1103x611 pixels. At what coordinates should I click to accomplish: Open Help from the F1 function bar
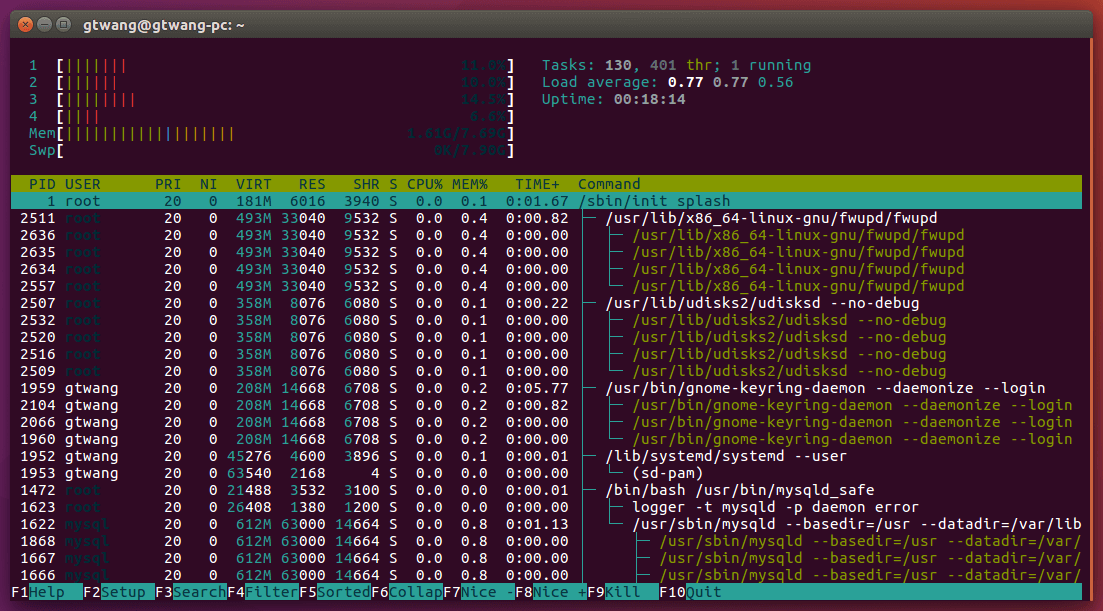click(x=46, y=592)
